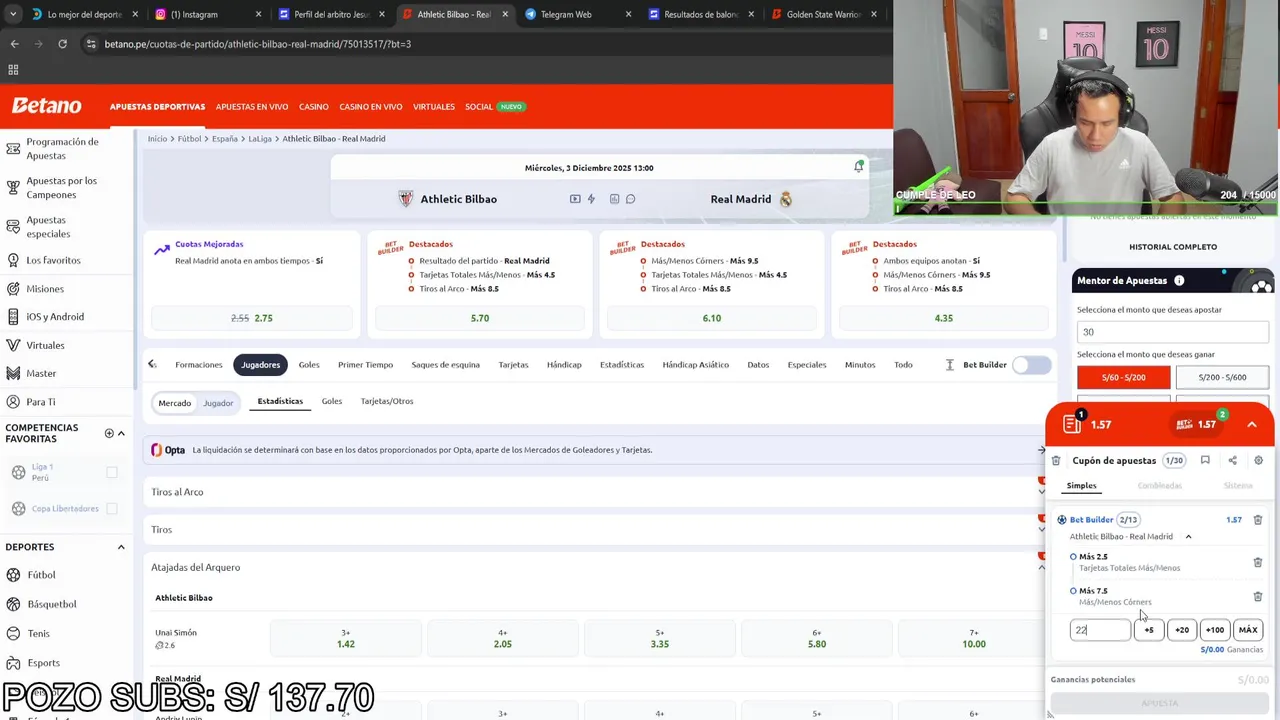Click the stake amount input field
This screenshot has height=720, width=1280.
[x=1100, y=630]
